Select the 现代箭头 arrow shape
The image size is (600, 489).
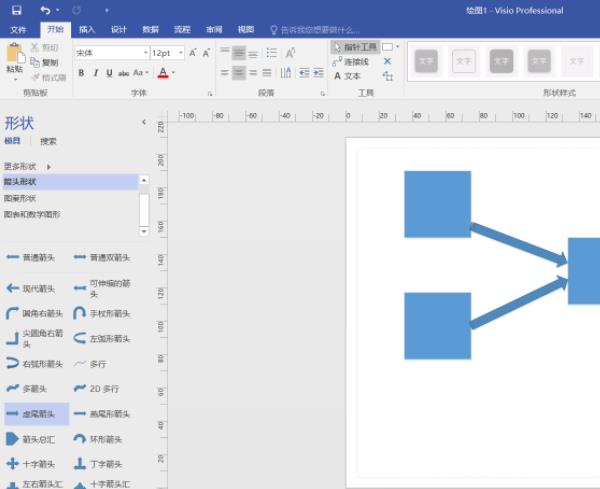pos(31,288)
